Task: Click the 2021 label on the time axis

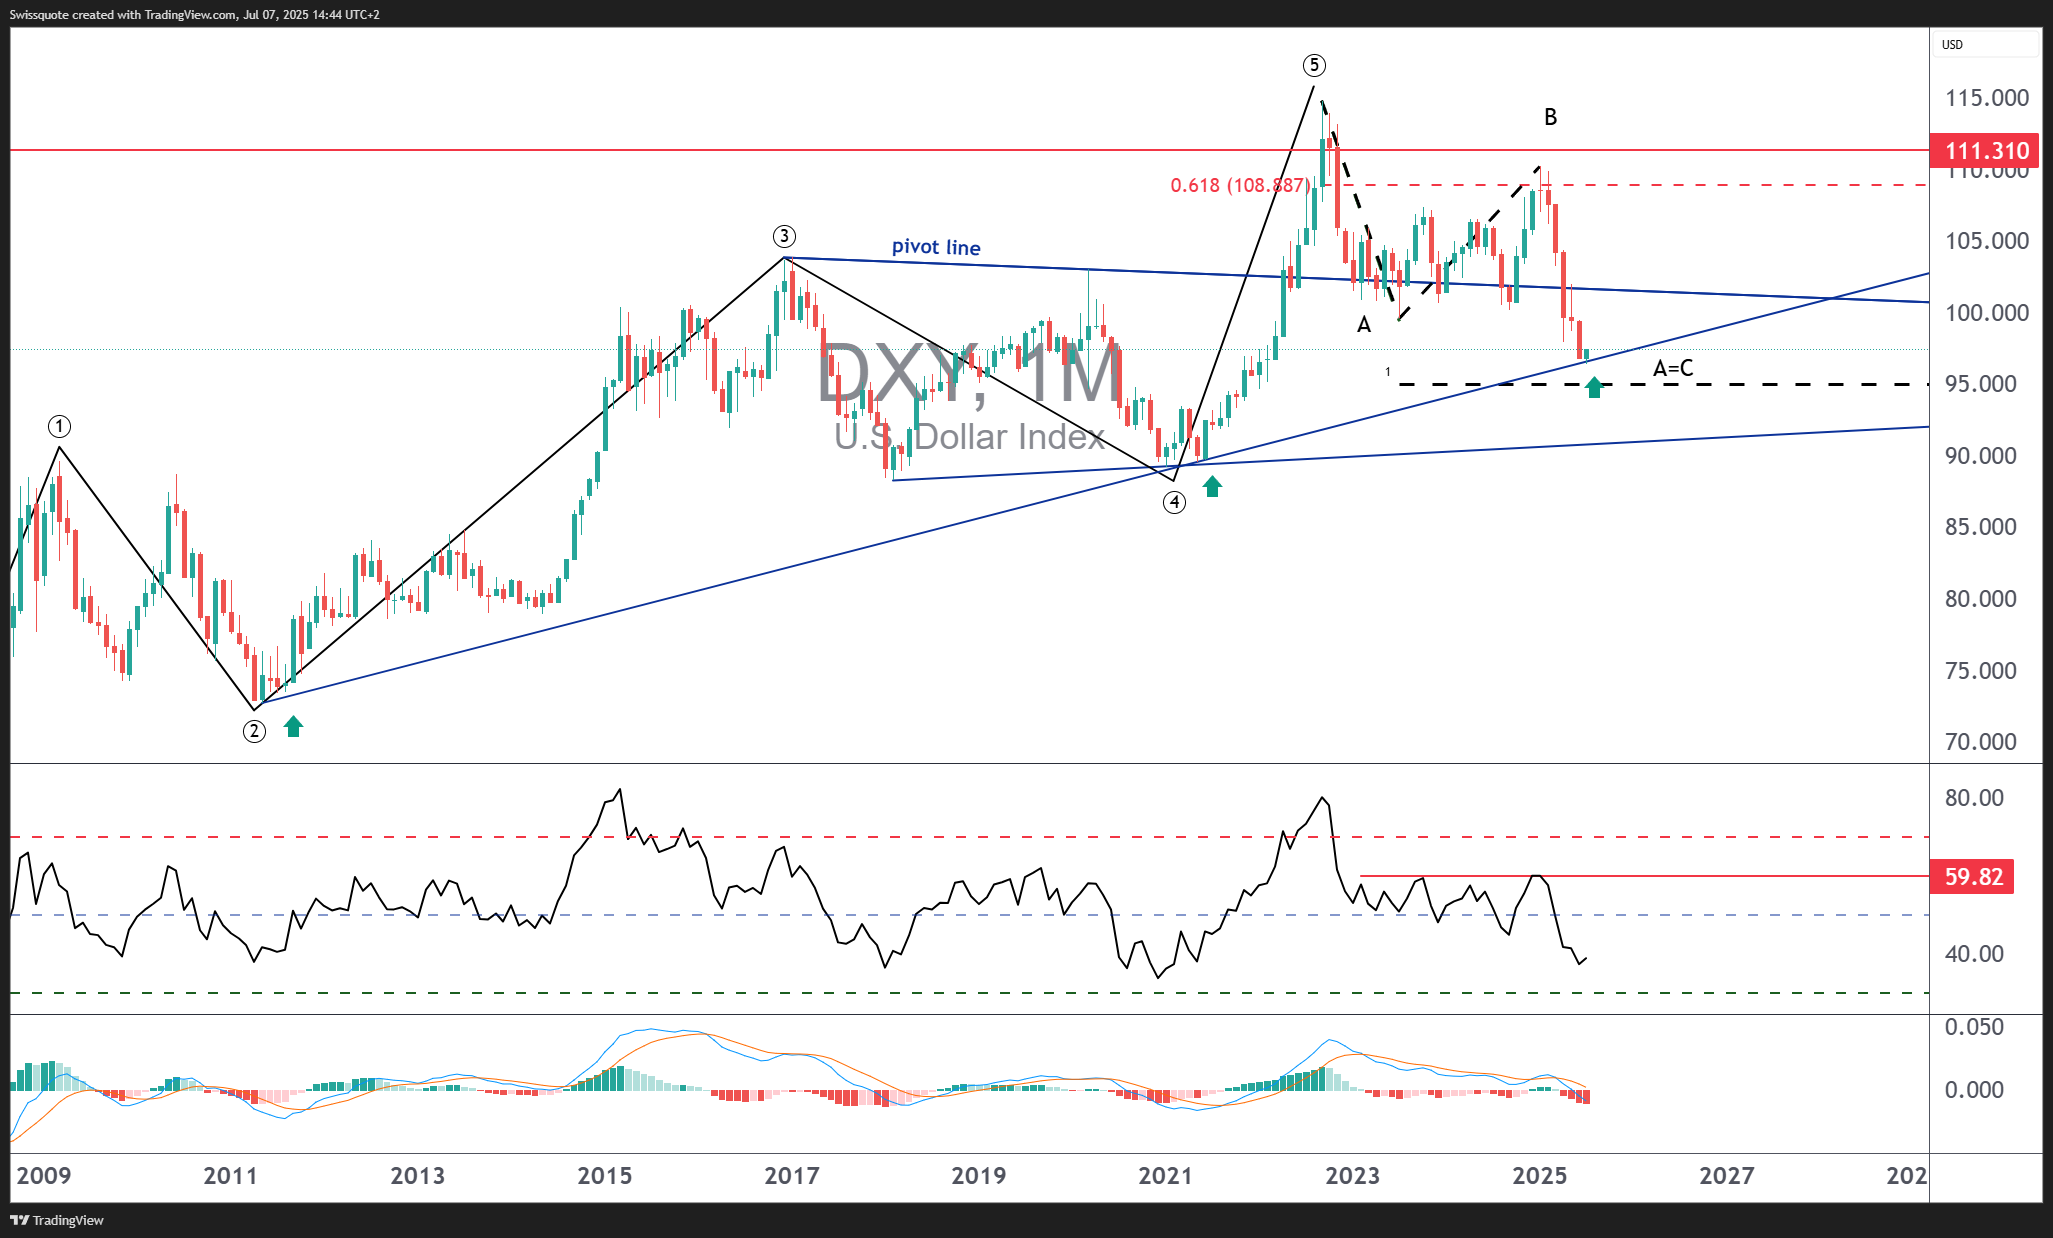Action: pos(1165,1176)
